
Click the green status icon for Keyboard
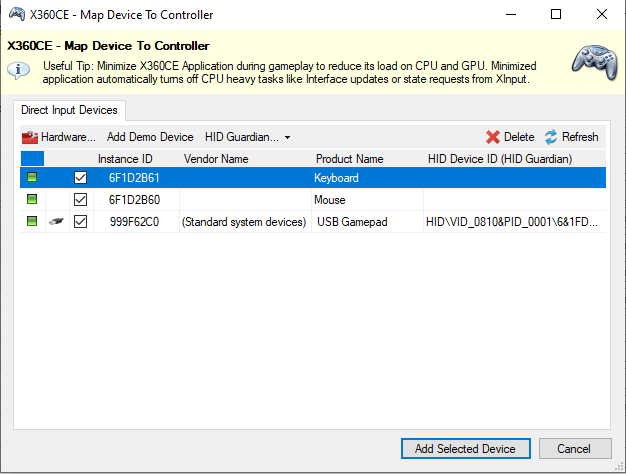coord(32,178)
